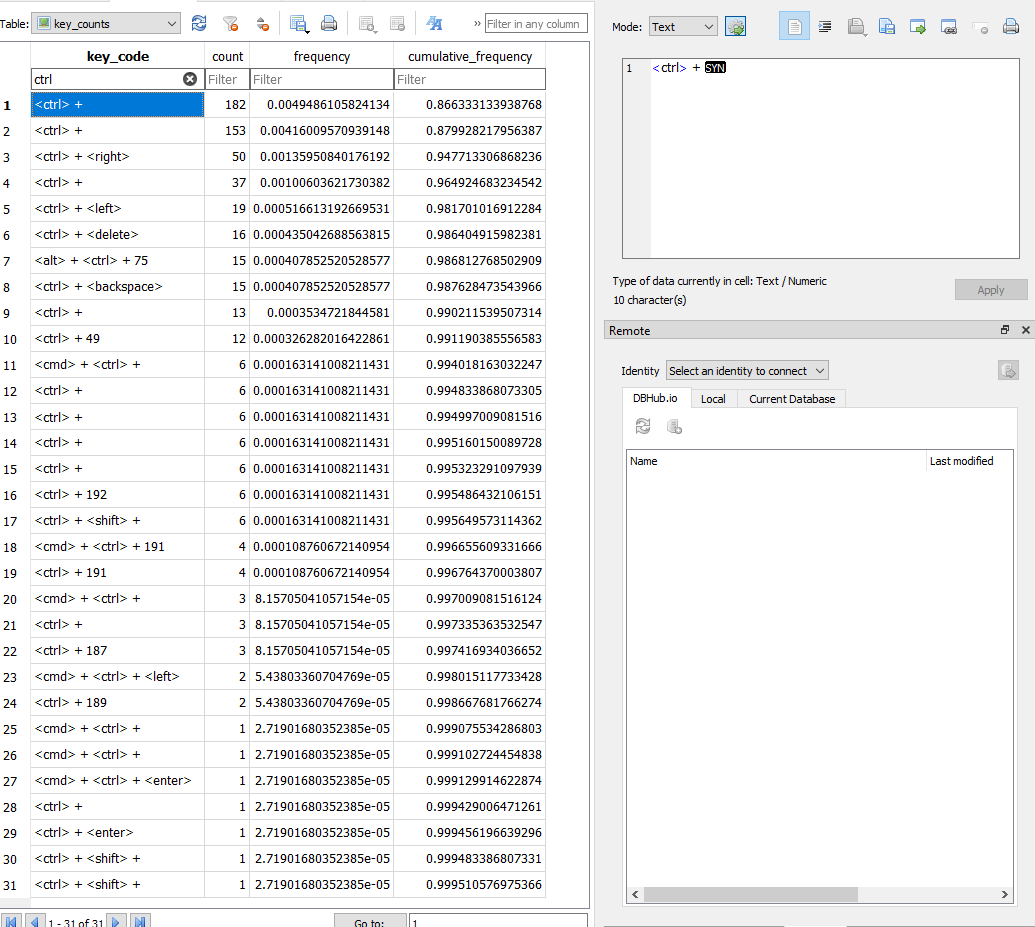Click the Apply button in cell editor
Image resolution: width=1035 pixels, height=927 pixels.
coord(990,290)
